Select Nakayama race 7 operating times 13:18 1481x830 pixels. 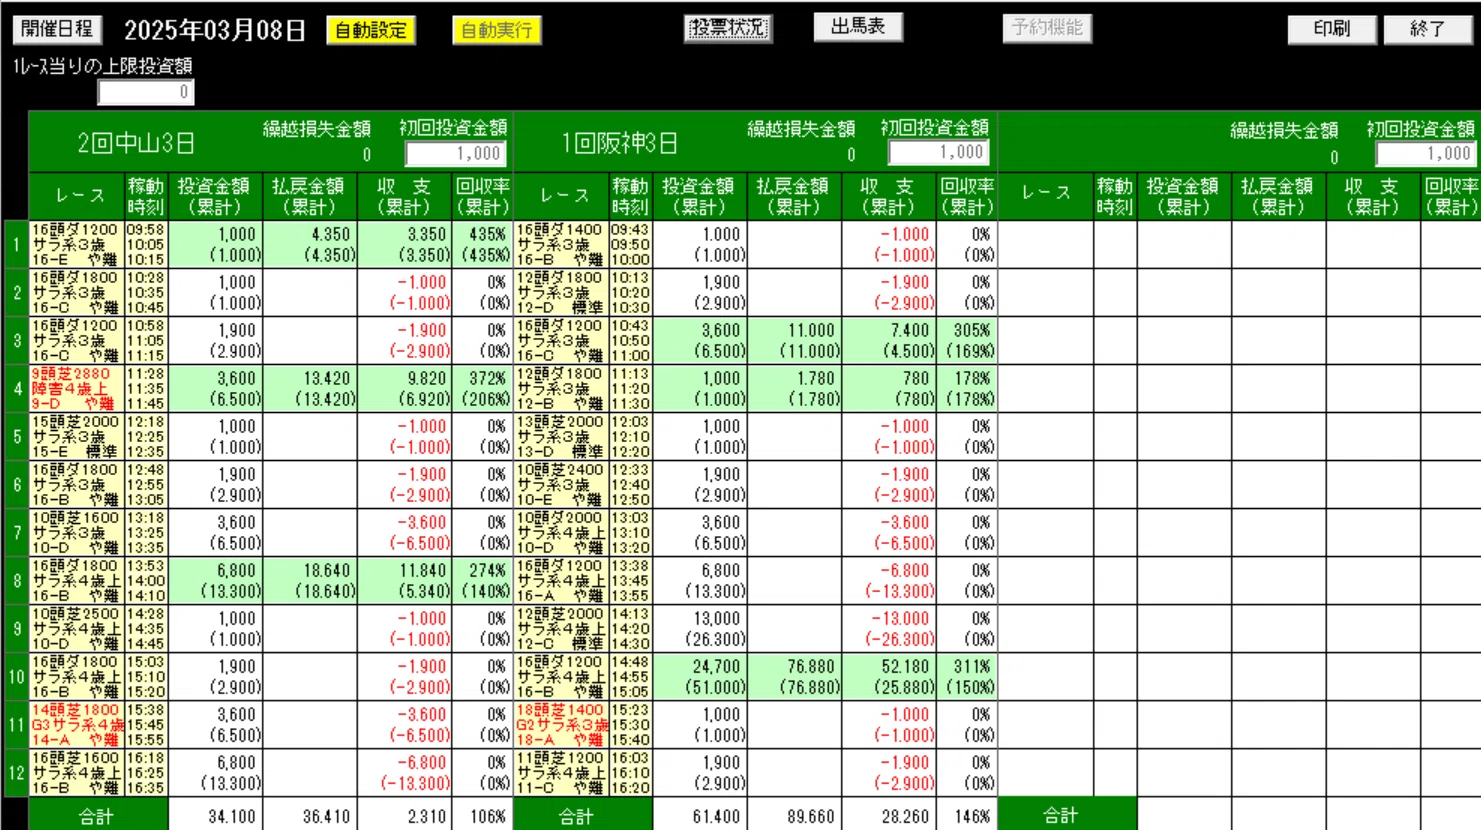(x=145, y=532)
